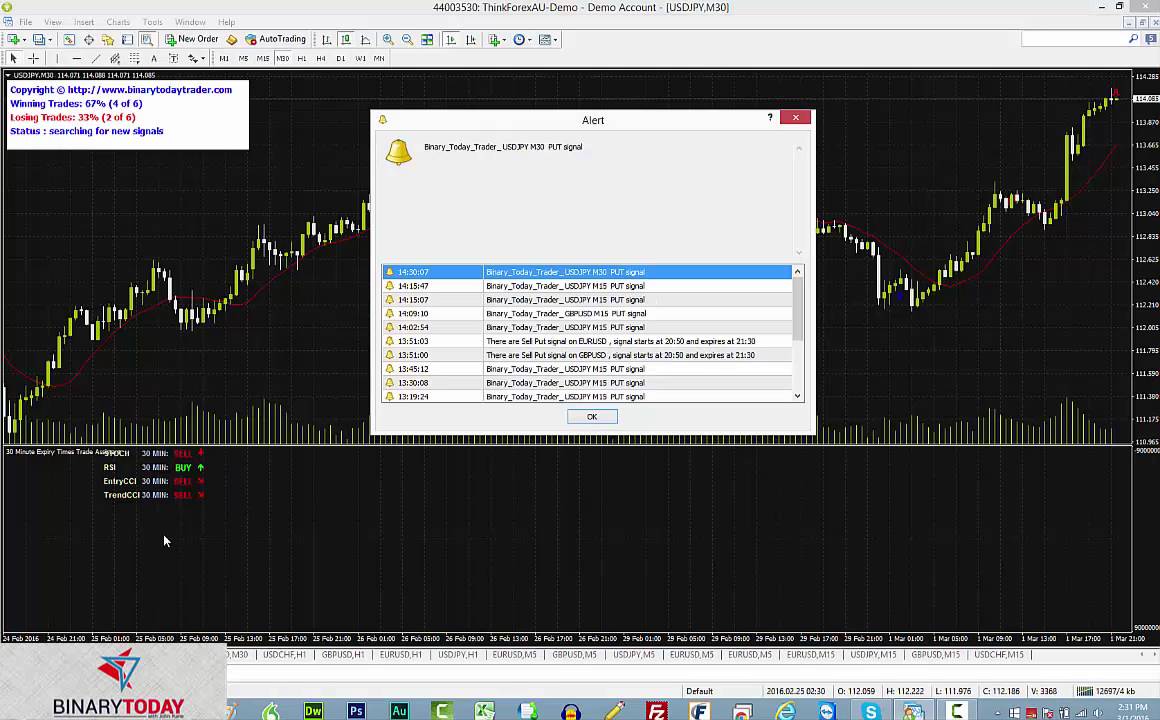The height and width of the screenshot is (720, 1160).
Task: Switch chart to M15 timeframe
Action: pos(263,58)
